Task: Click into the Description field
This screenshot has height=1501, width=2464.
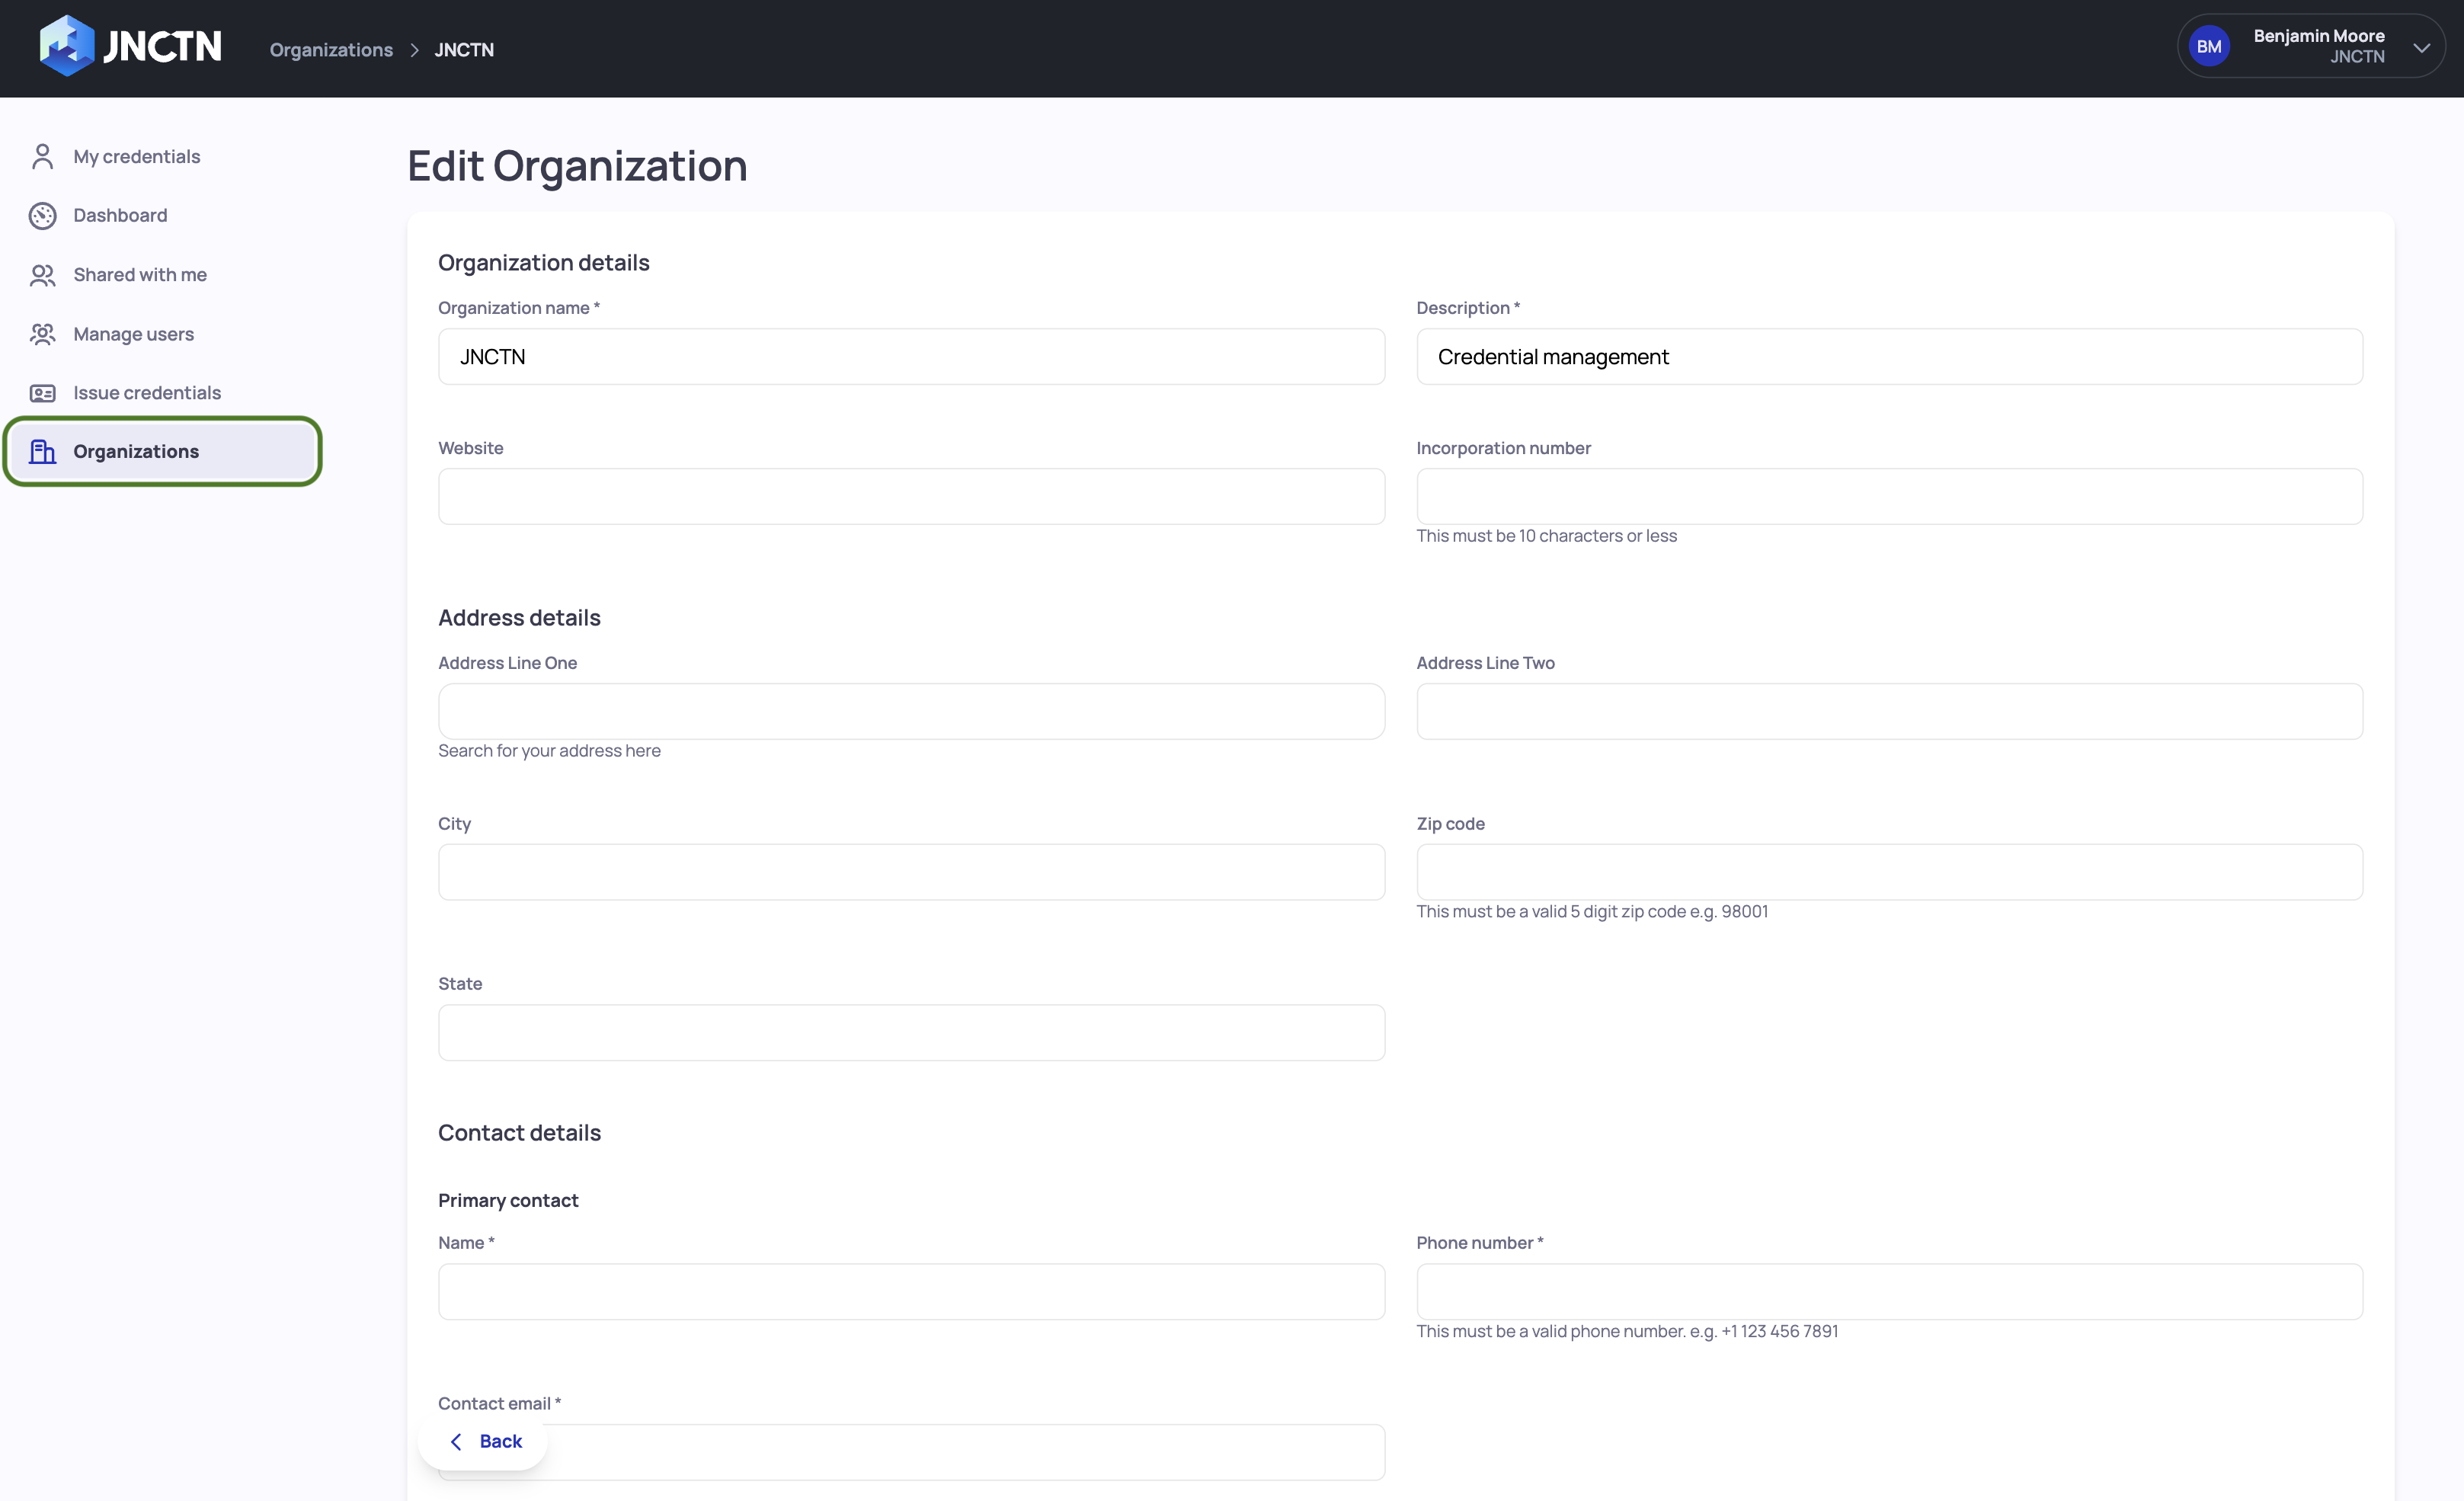Action: click(x=1888, y=357)
